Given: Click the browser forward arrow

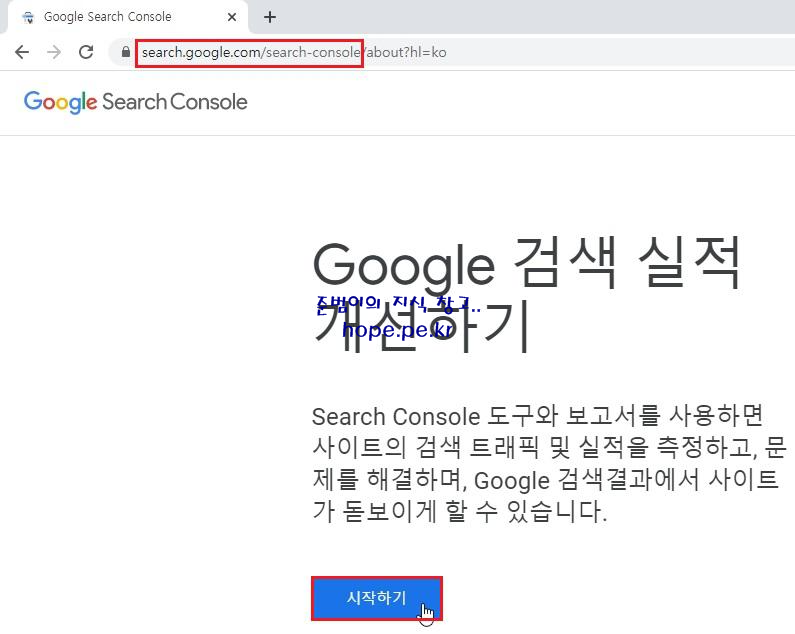Looking at the screenshot, I should [54, 52].
